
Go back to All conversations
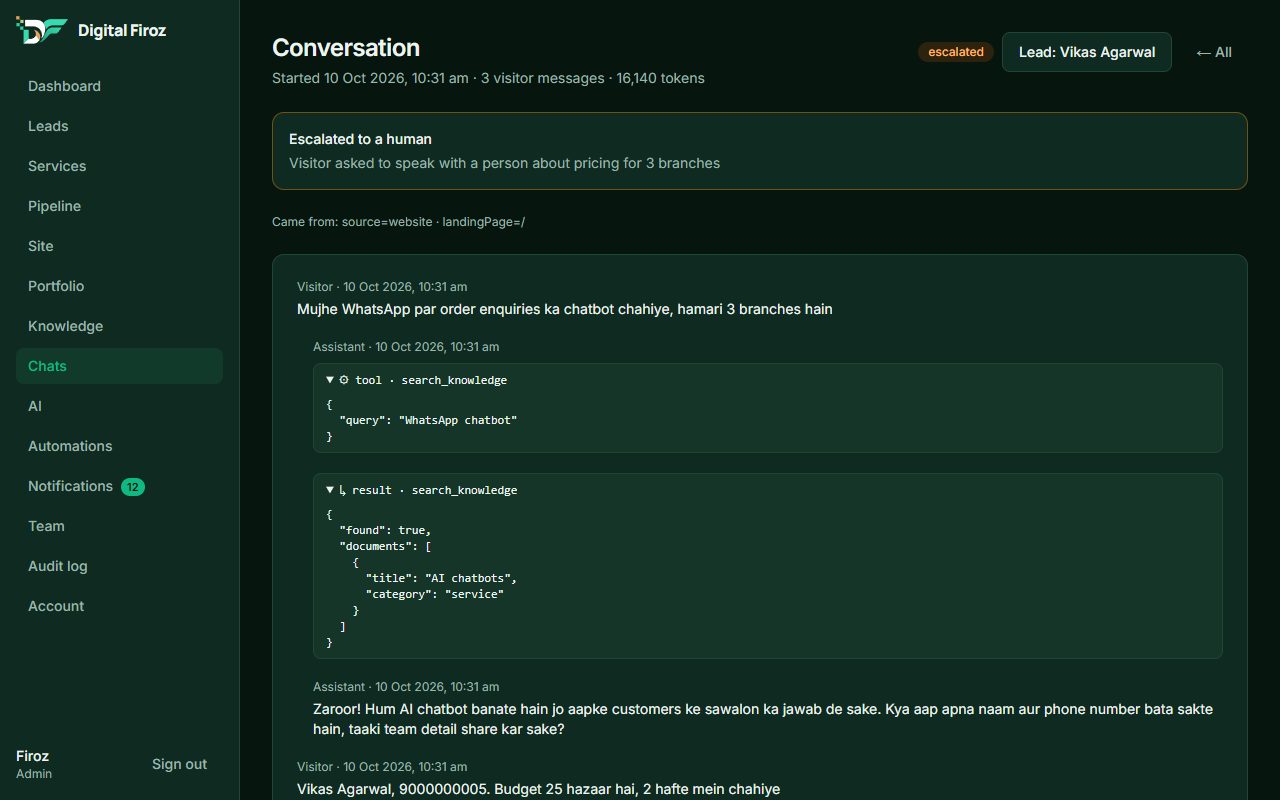(x=1214, y=52)
